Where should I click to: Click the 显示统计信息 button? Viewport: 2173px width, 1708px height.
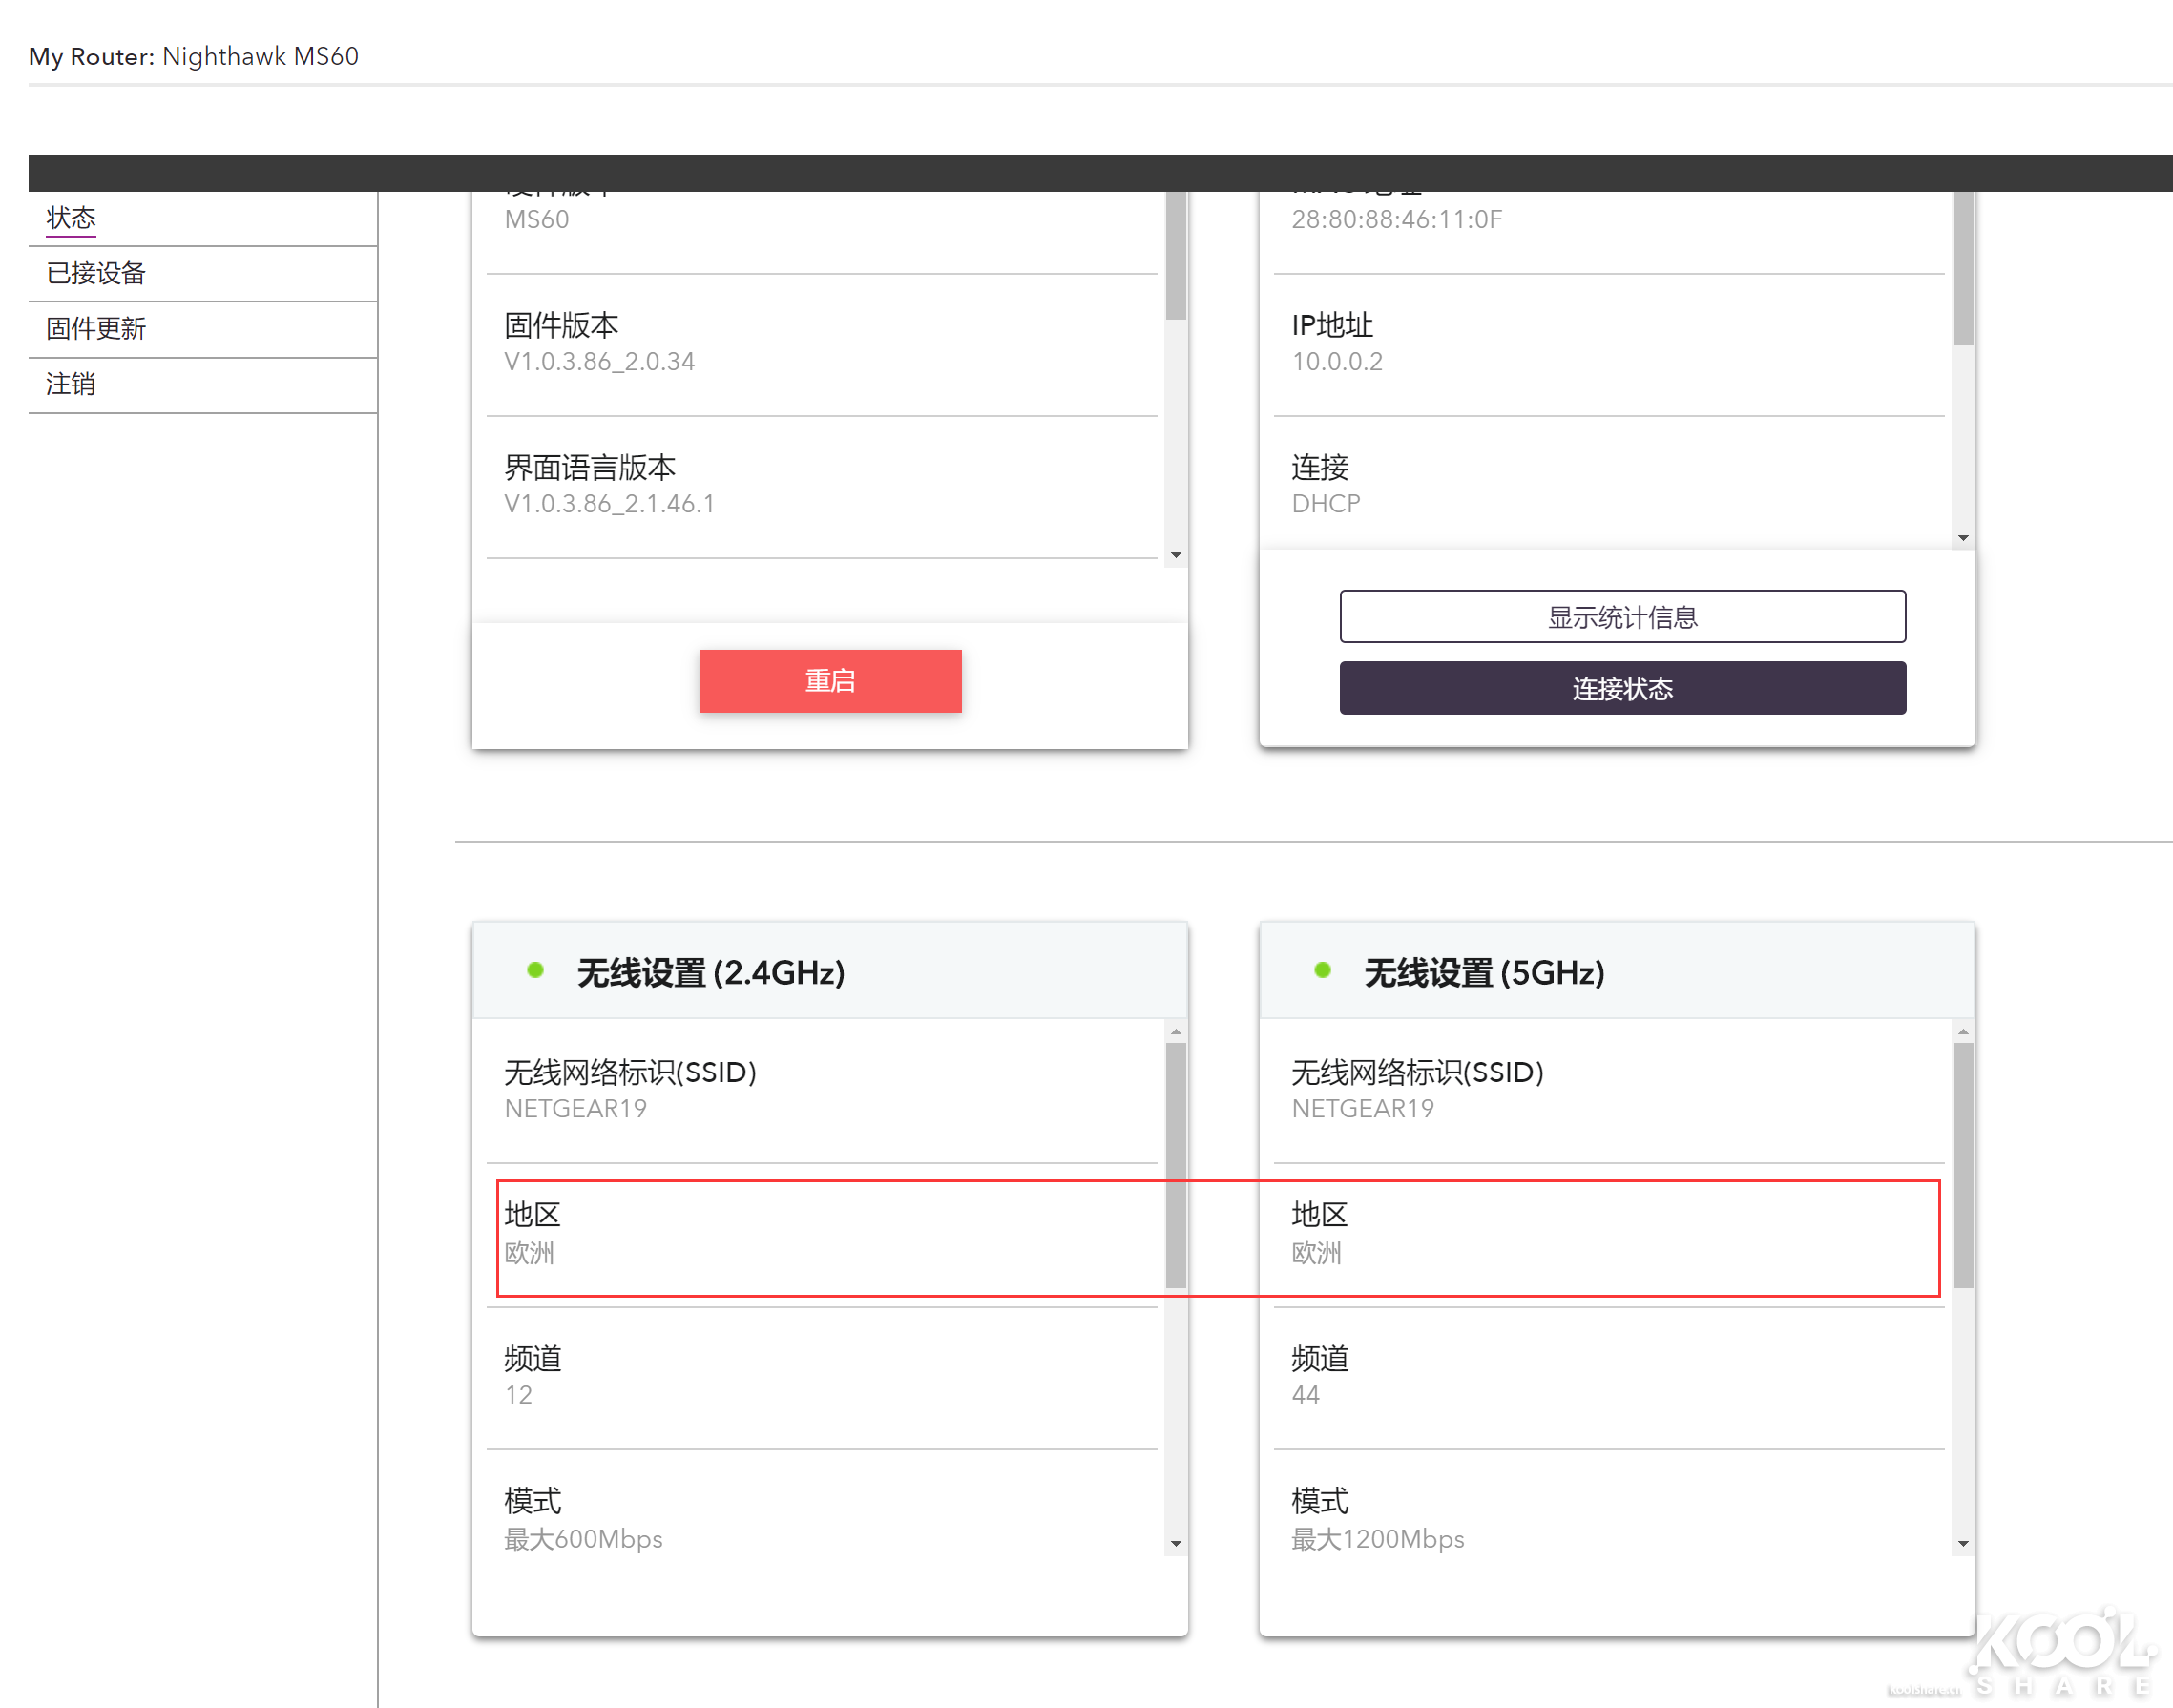coord(1622,617)
